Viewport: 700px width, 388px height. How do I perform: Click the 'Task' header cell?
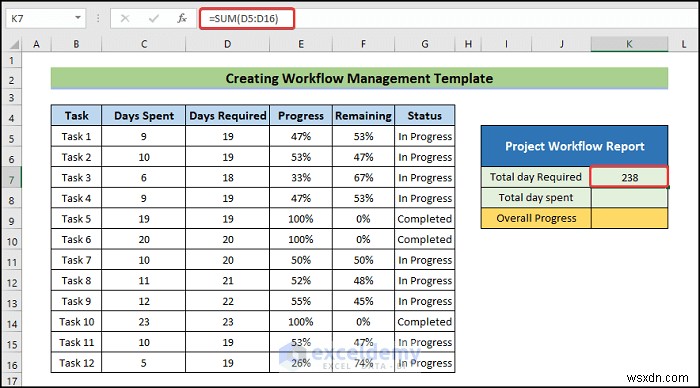tap(76, 116)
